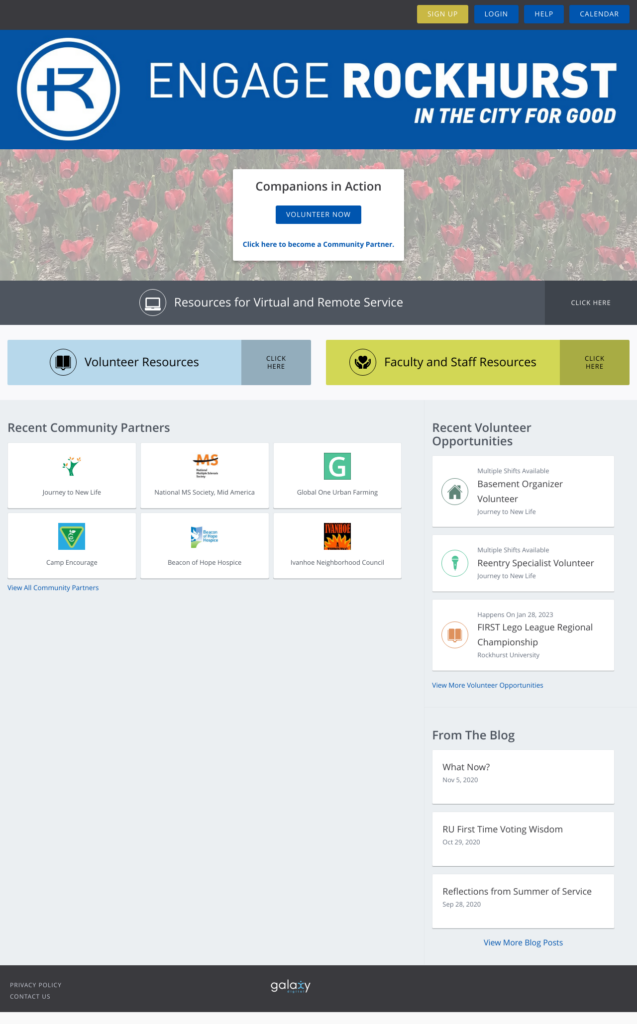Click the galaxy digital footer logo
This screenshot has height=1024, width=637.
point(291,986)
